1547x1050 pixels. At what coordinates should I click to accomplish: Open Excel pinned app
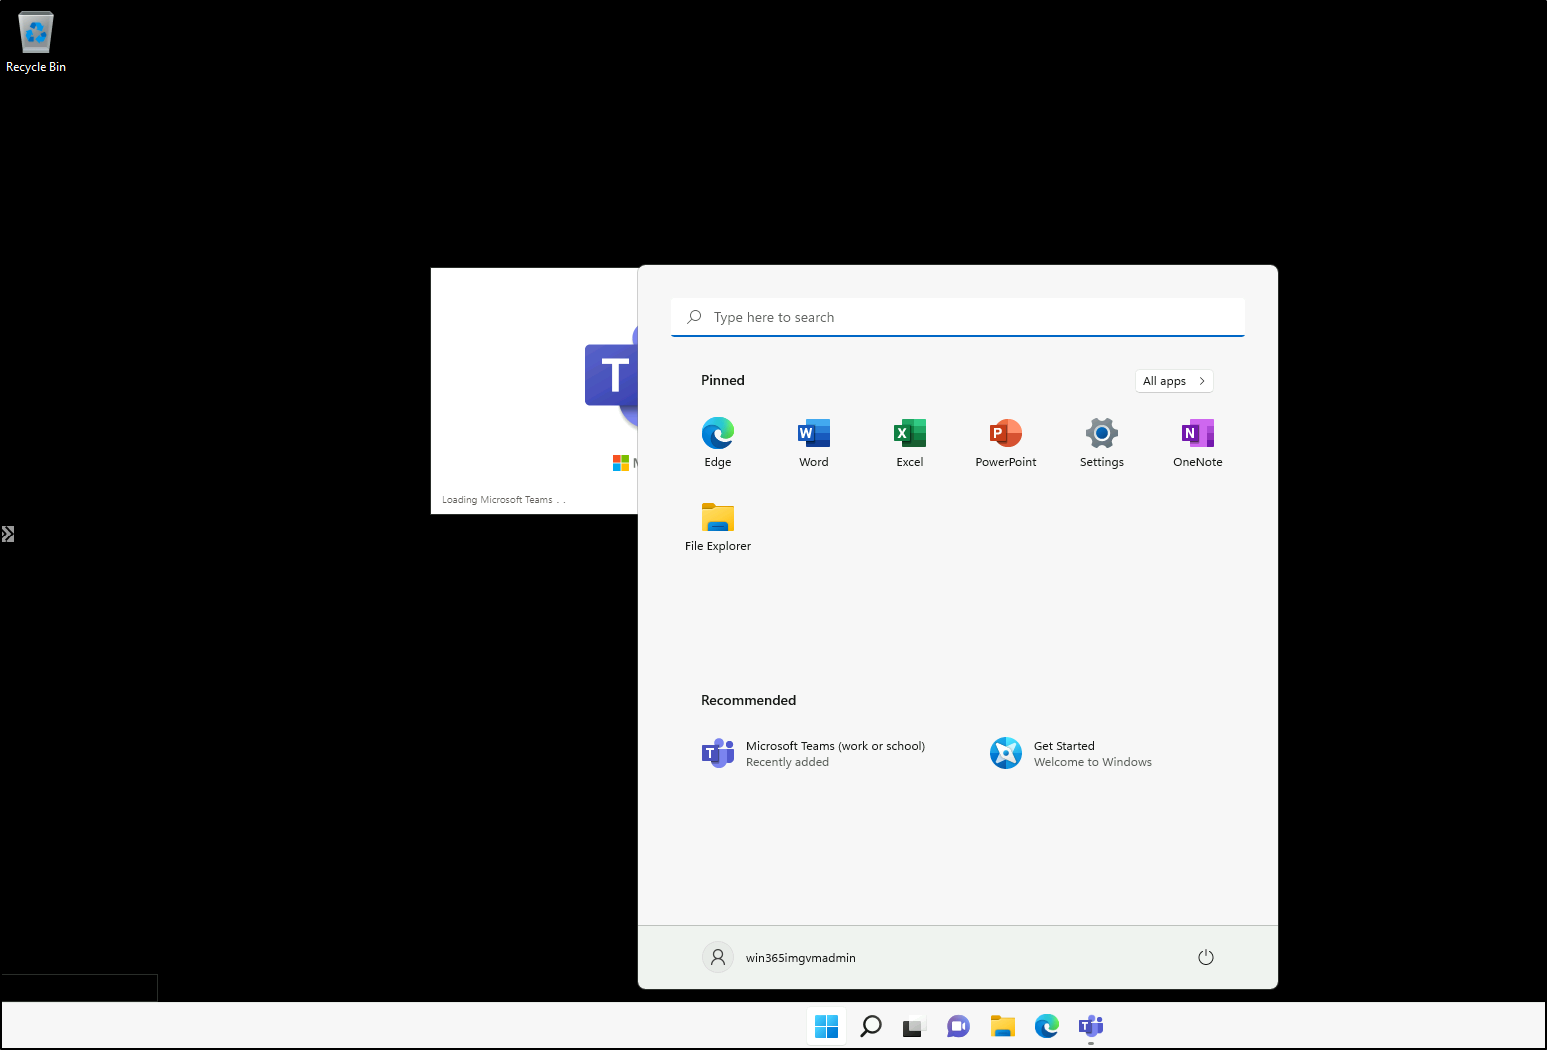tap(910, 443)
